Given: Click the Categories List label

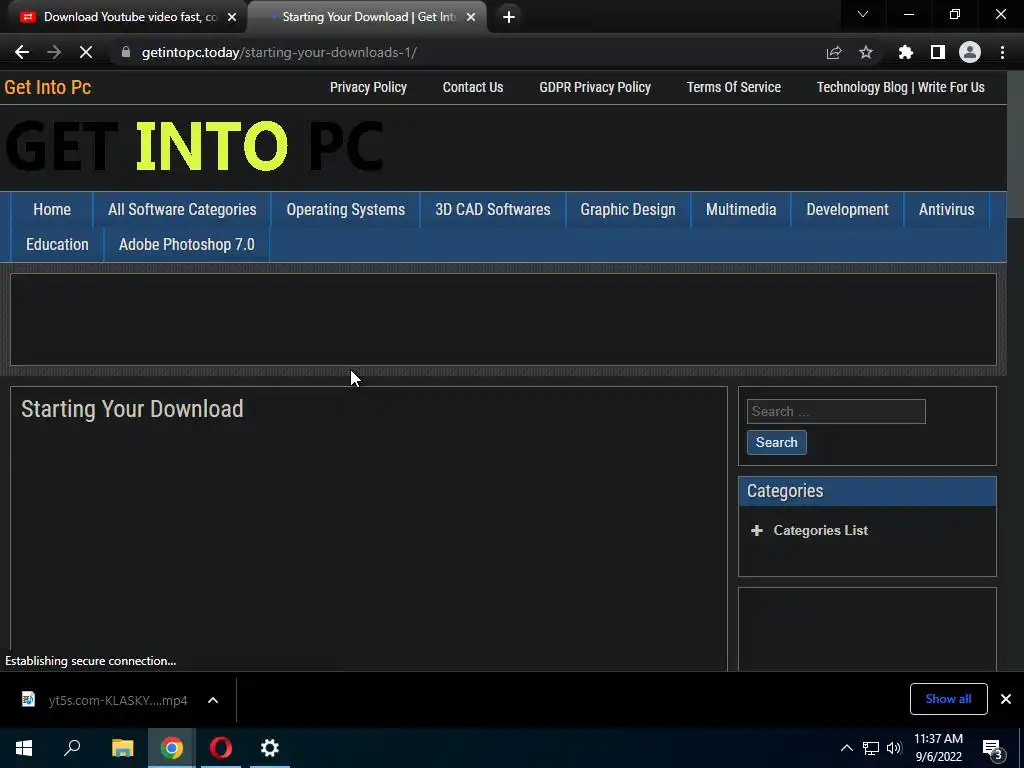Looking at the screenshot, I should (x=821, y=530).
